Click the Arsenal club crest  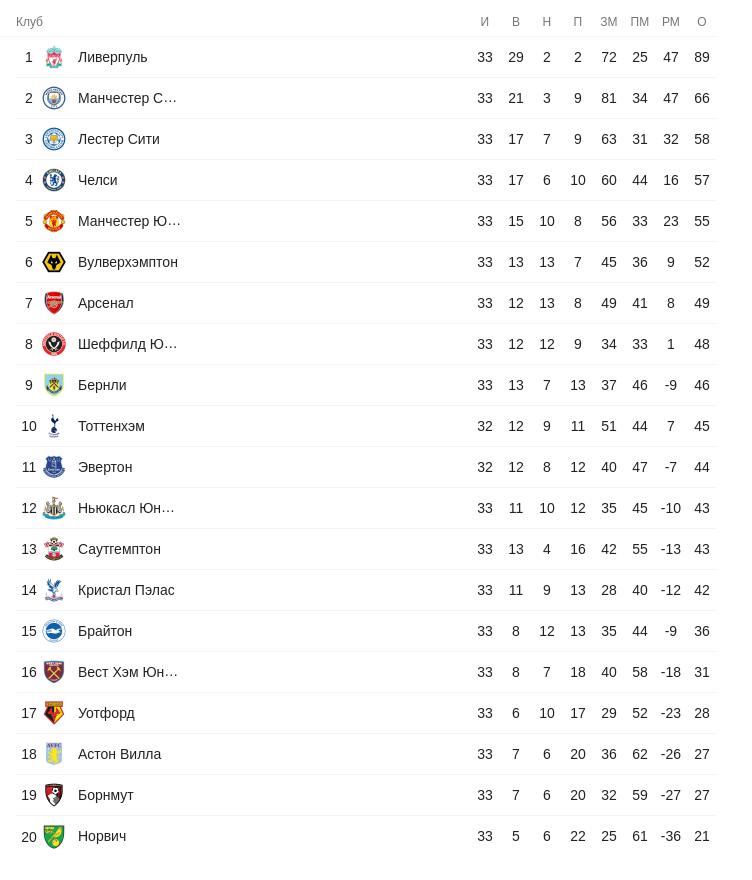tap(54, 303)
